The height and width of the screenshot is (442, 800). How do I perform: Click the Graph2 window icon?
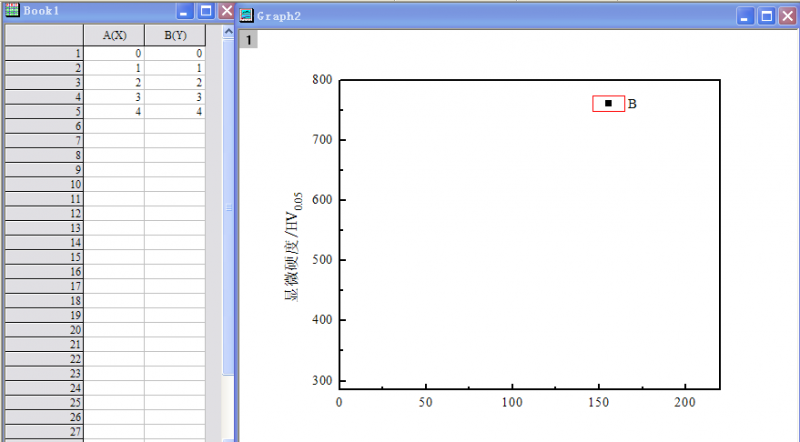[x=246, y=16]
